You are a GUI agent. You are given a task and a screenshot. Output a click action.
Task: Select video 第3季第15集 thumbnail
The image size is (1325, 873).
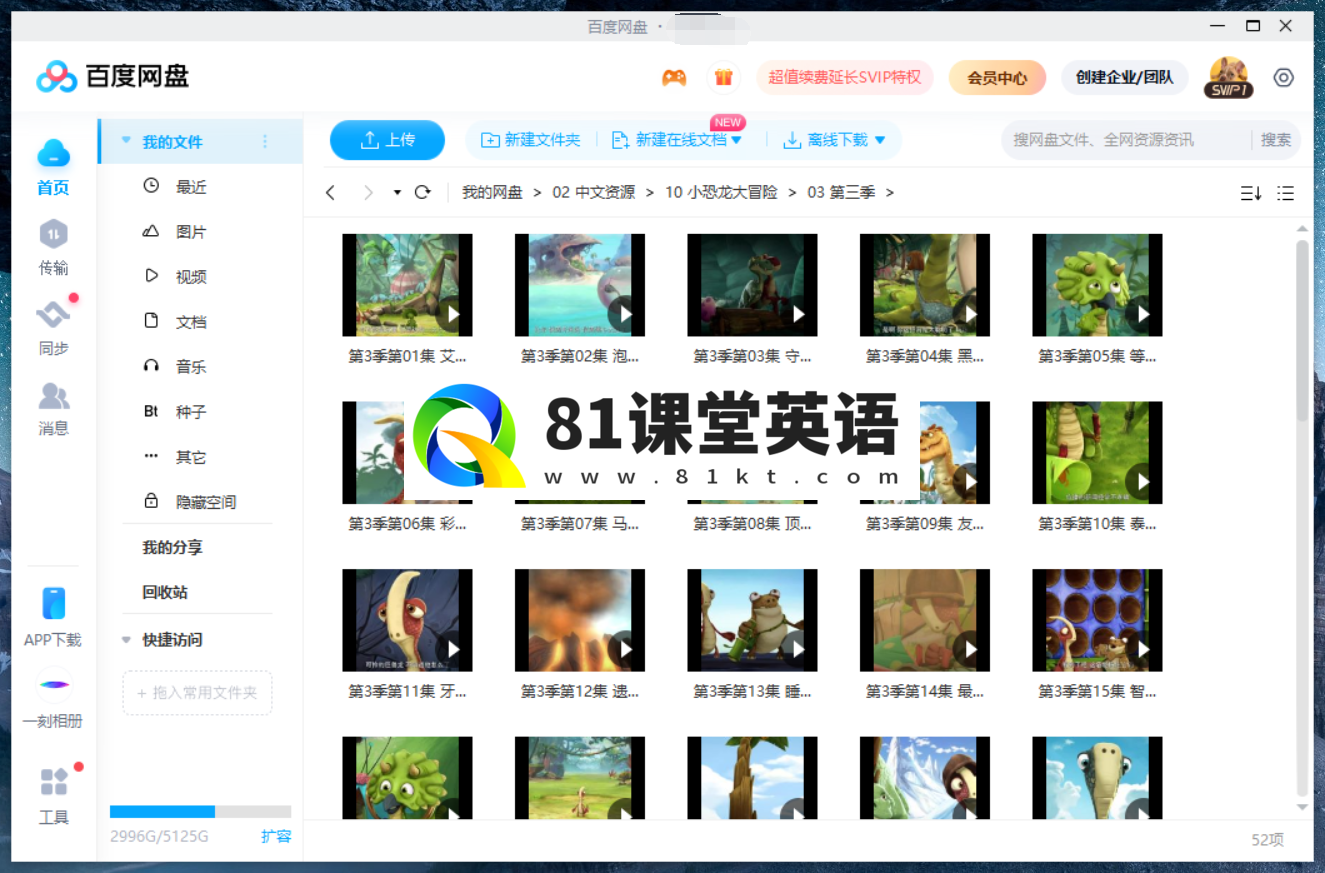coord(1097,620)
